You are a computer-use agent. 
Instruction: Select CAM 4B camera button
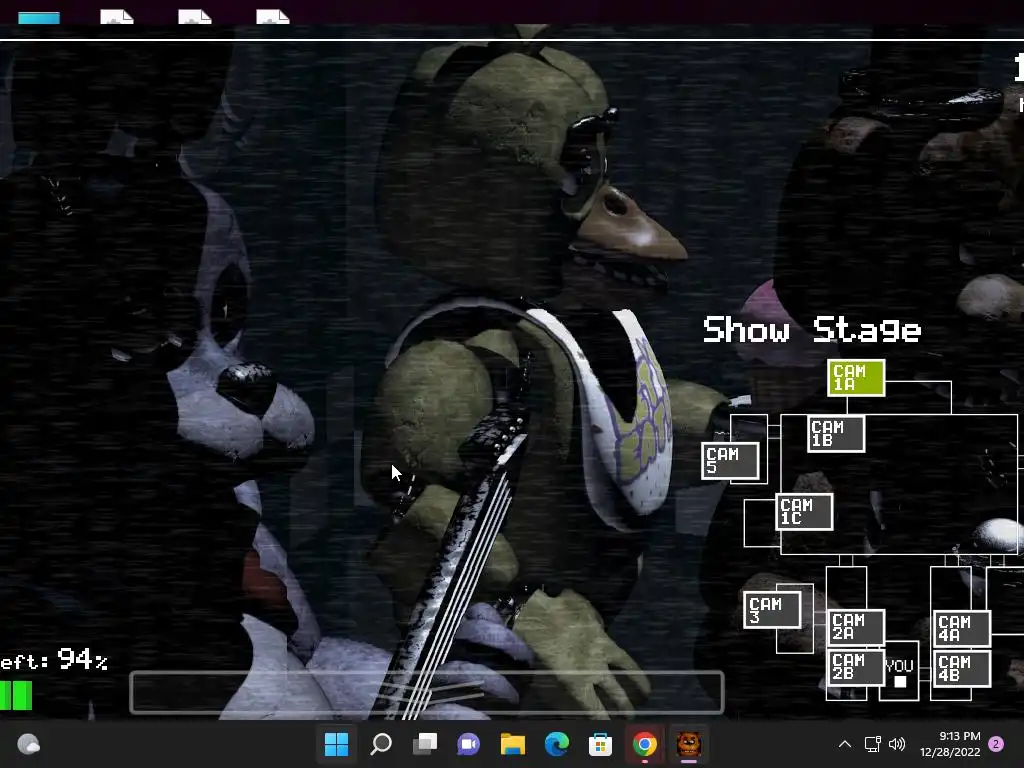click(963, 669)
